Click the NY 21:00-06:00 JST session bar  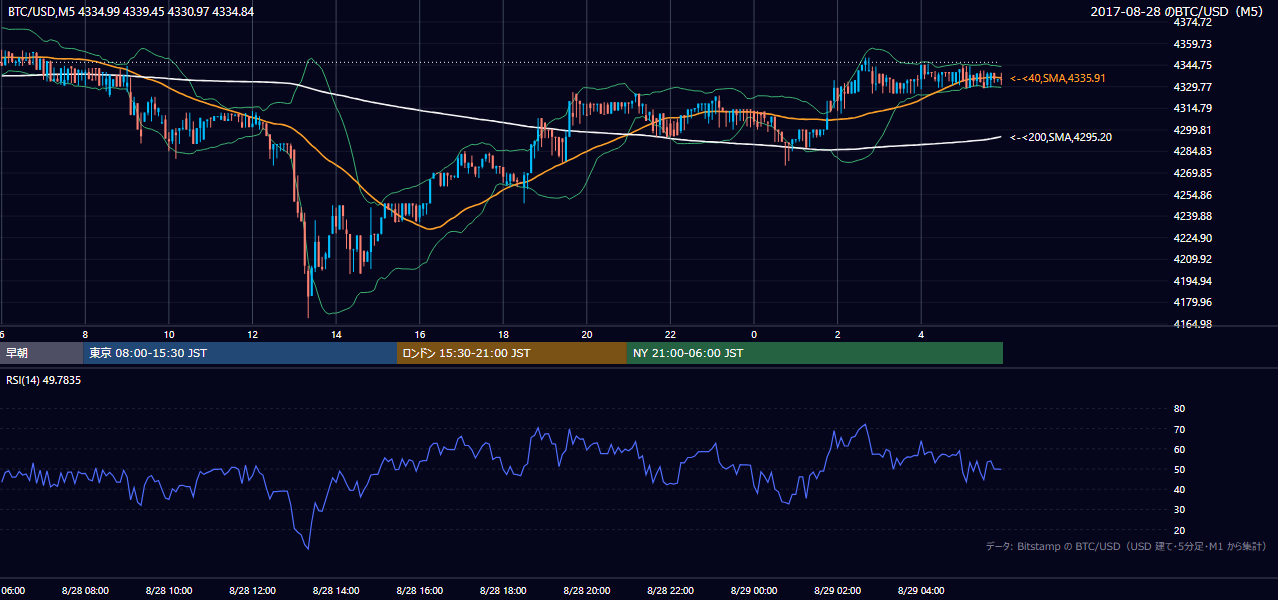(815, 353)
